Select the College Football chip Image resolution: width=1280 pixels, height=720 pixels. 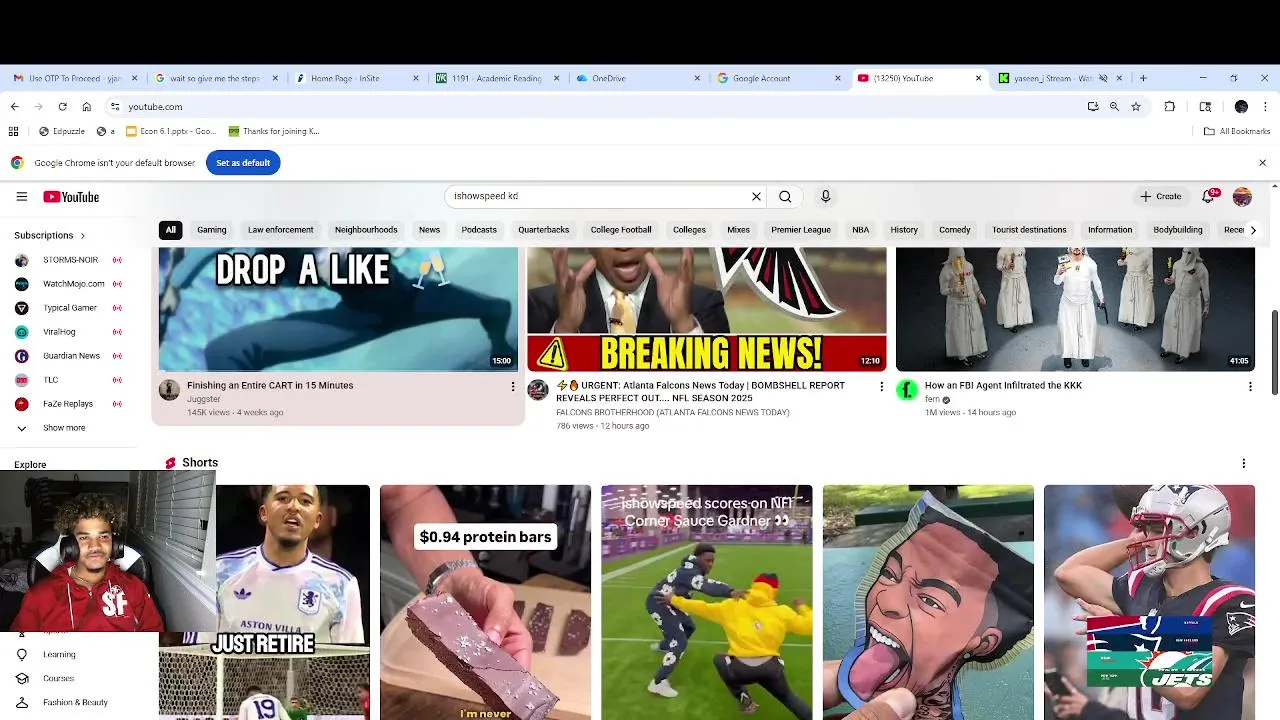(621, 230)
